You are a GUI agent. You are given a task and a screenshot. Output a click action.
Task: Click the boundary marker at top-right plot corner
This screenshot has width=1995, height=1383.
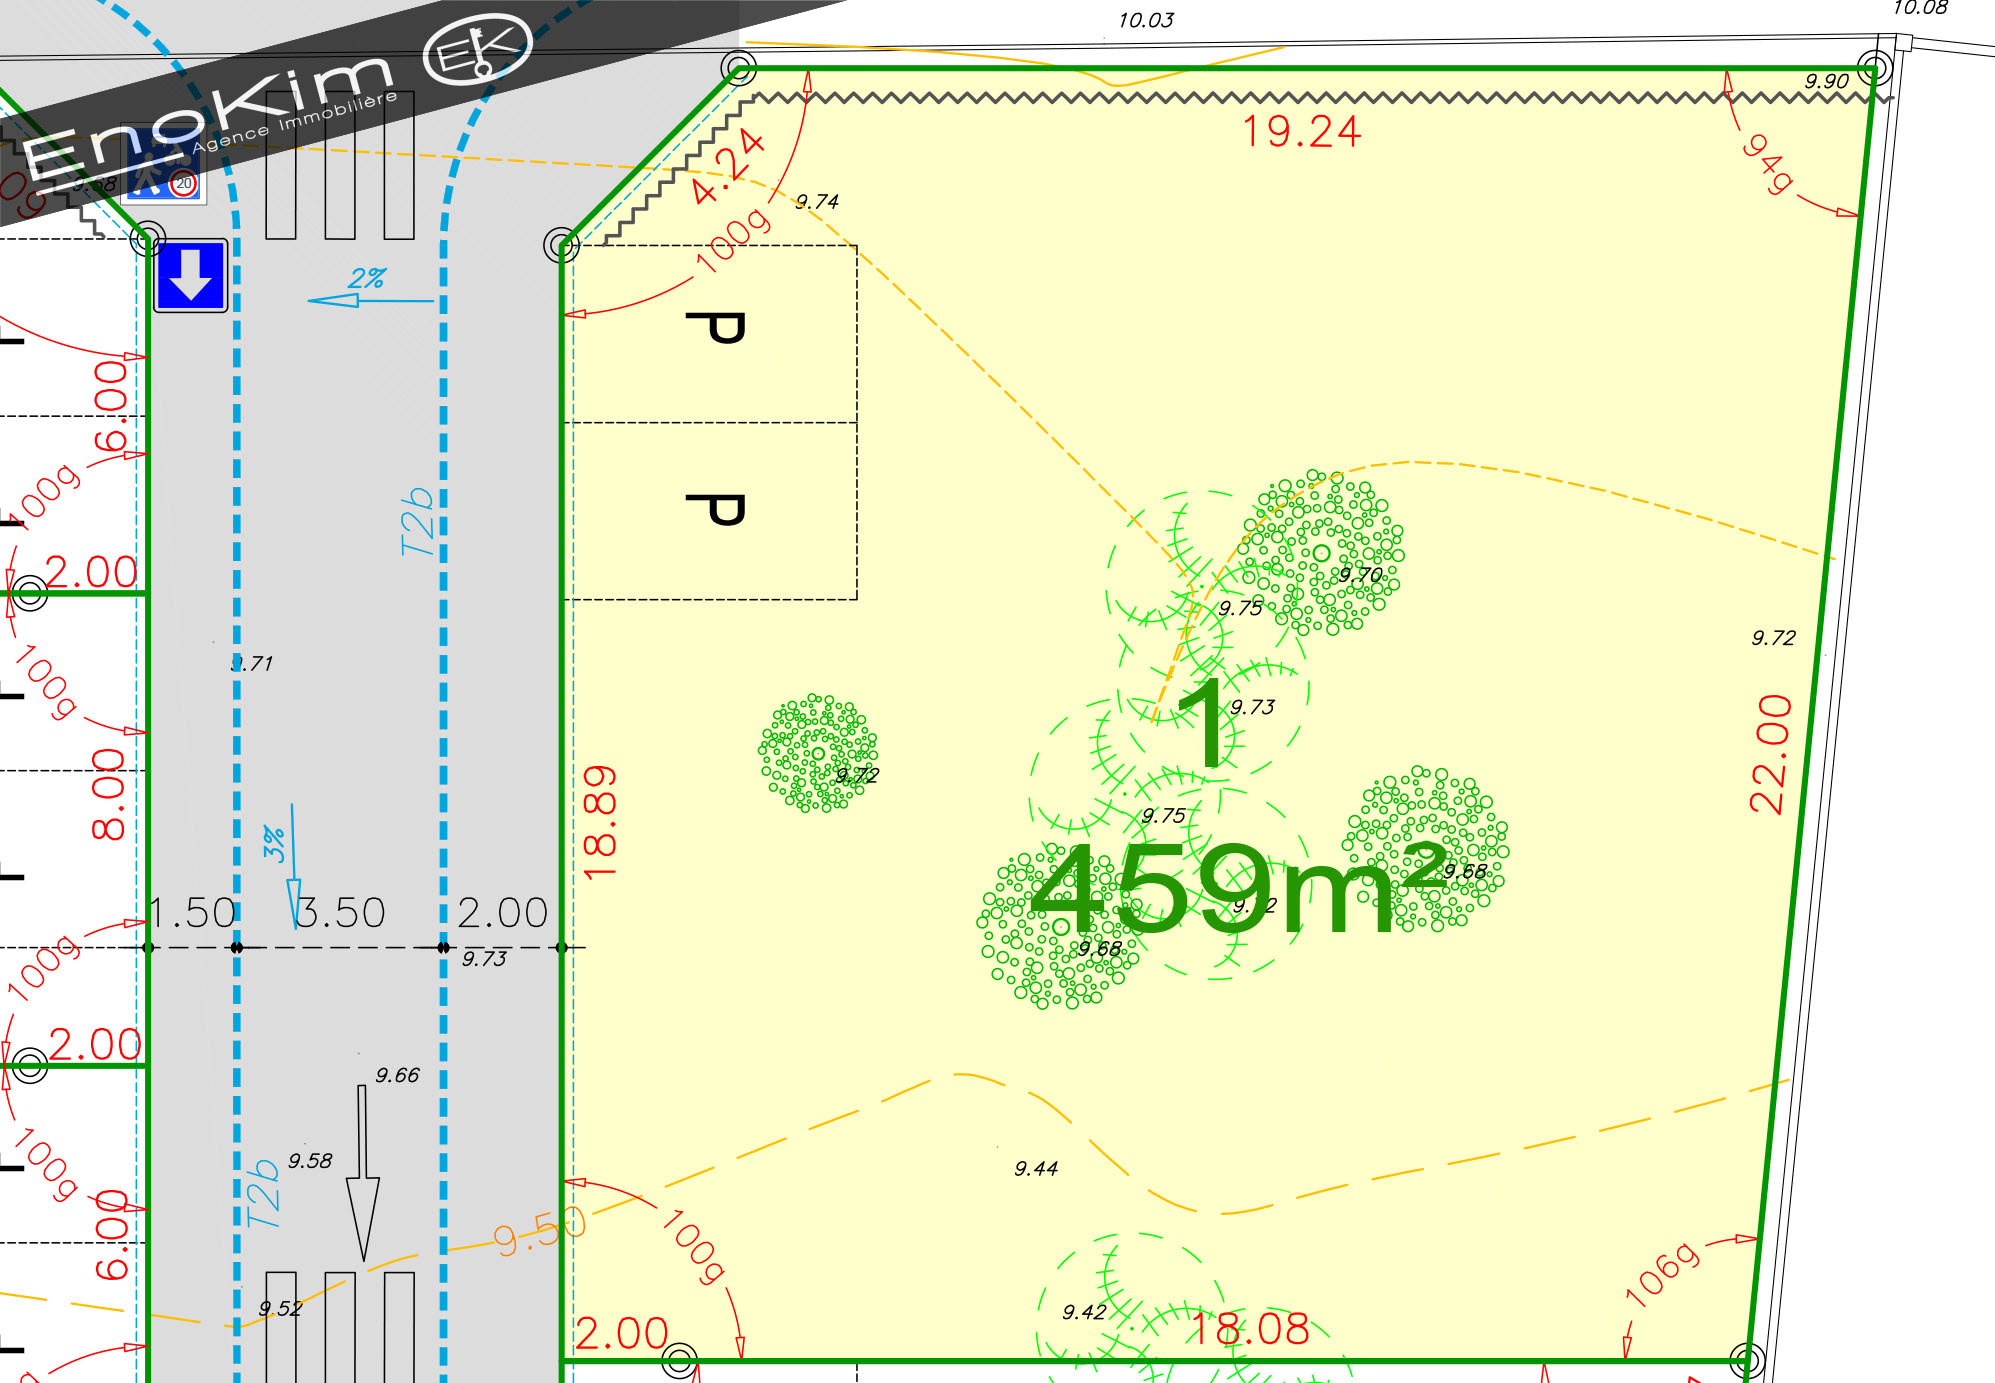(x=1874, y=68)
